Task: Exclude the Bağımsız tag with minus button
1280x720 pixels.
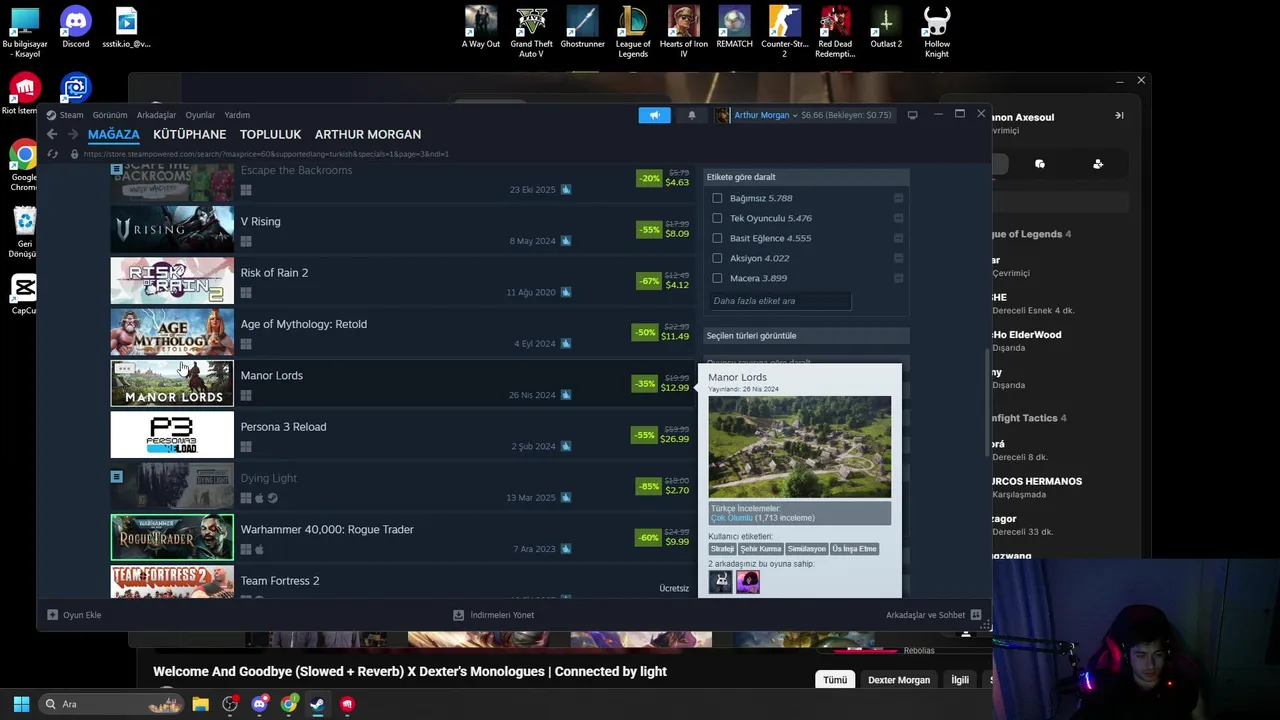Action: [x=898, y=198]
